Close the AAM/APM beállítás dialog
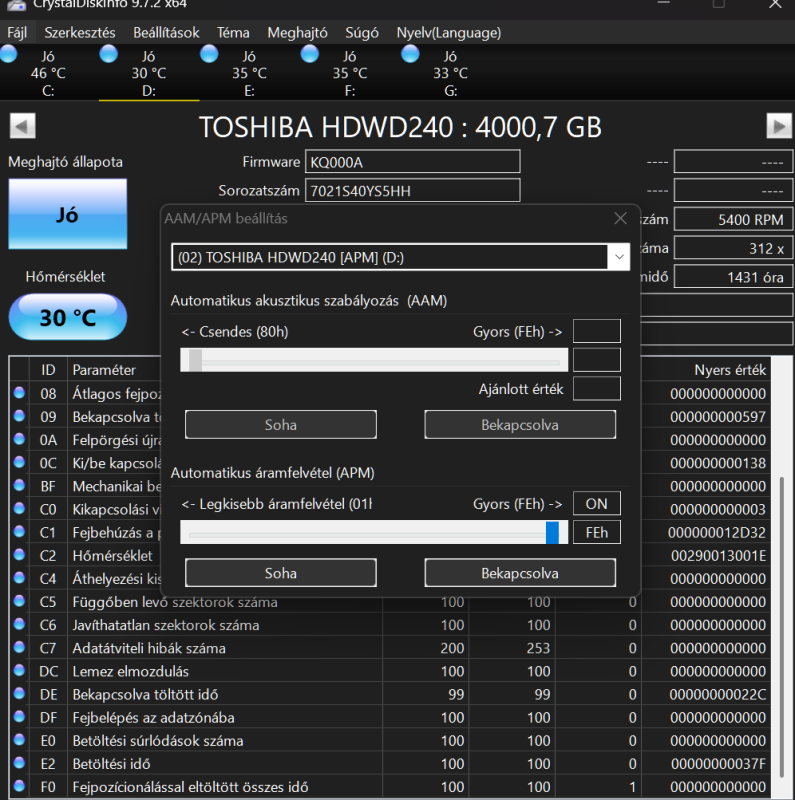 (x=620, y=218)
